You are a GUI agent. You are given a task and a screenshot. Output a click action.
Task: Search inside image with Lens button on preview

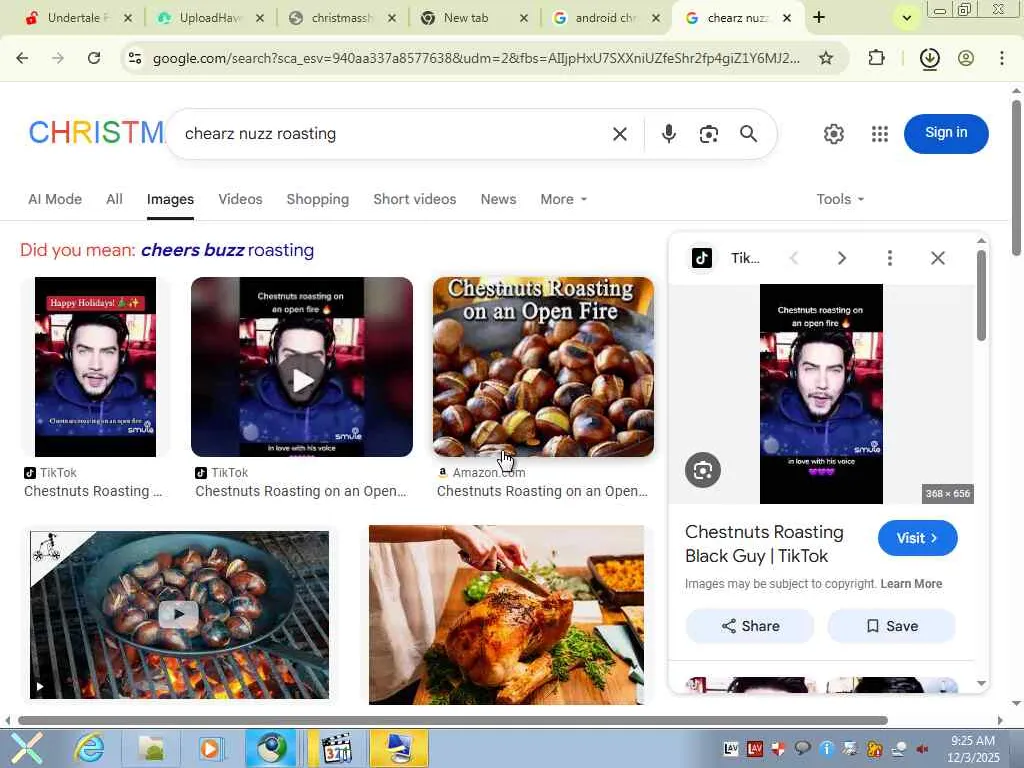[x=703, y=470]
